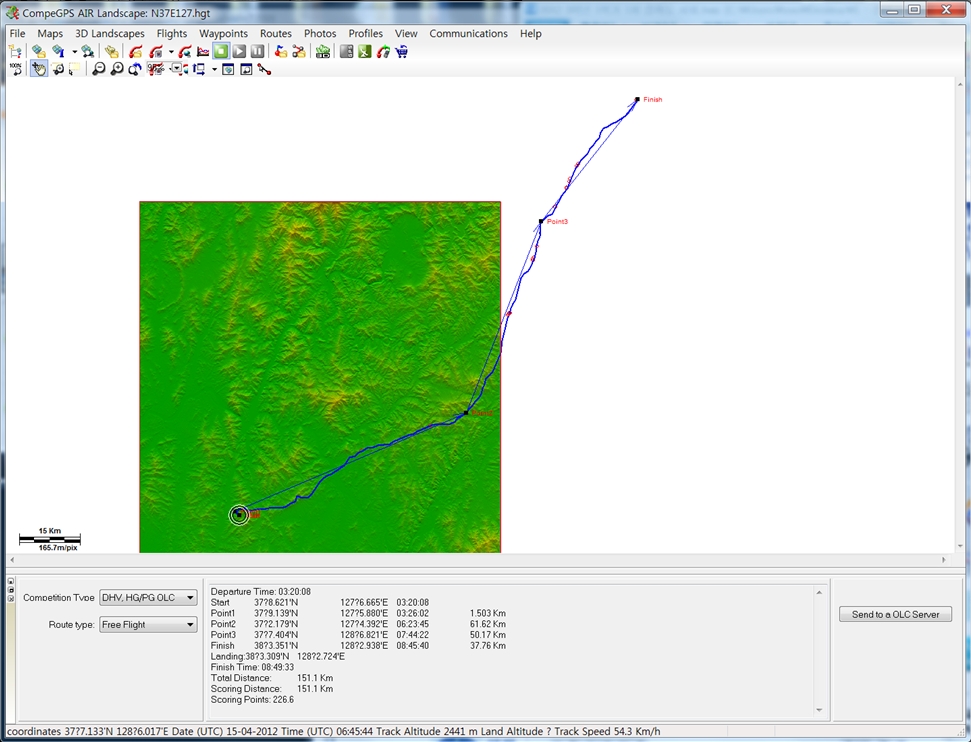Open a waypoints file with the hand-folder icon
The height and width of the screenshot is (742, 971).
111,51
